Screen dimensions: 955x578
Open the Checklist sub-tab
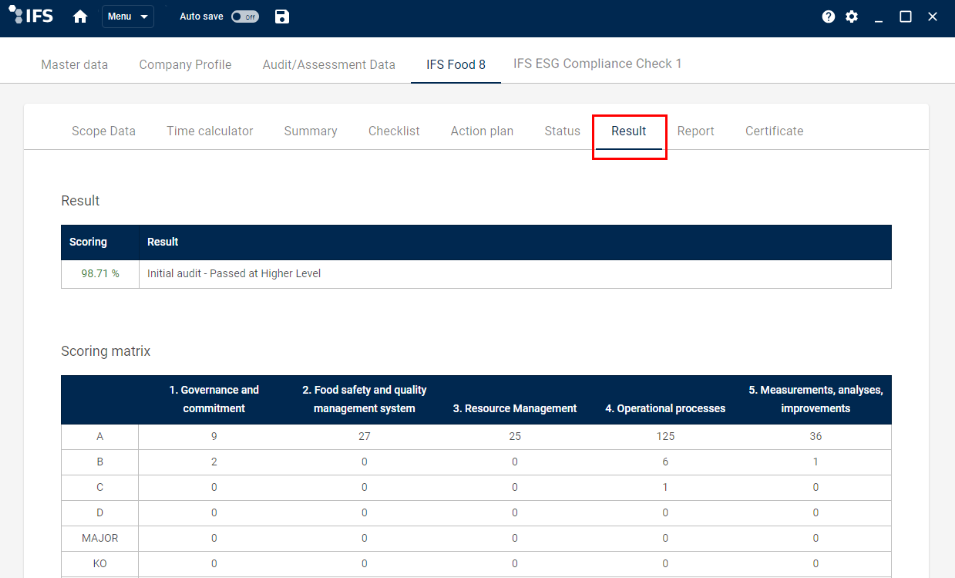point(394,131)
